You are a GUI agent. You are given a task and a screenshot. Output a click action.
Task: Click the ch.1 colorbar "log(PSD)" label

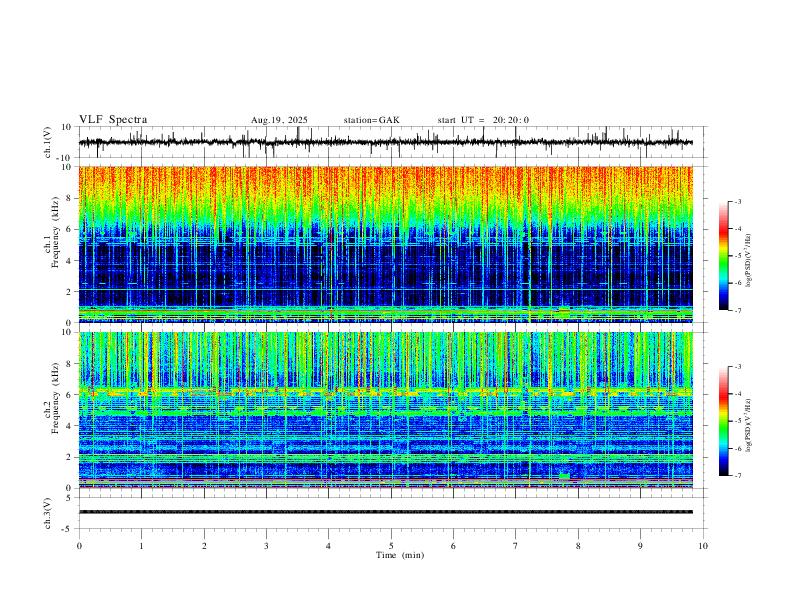(x=748, y=261)
